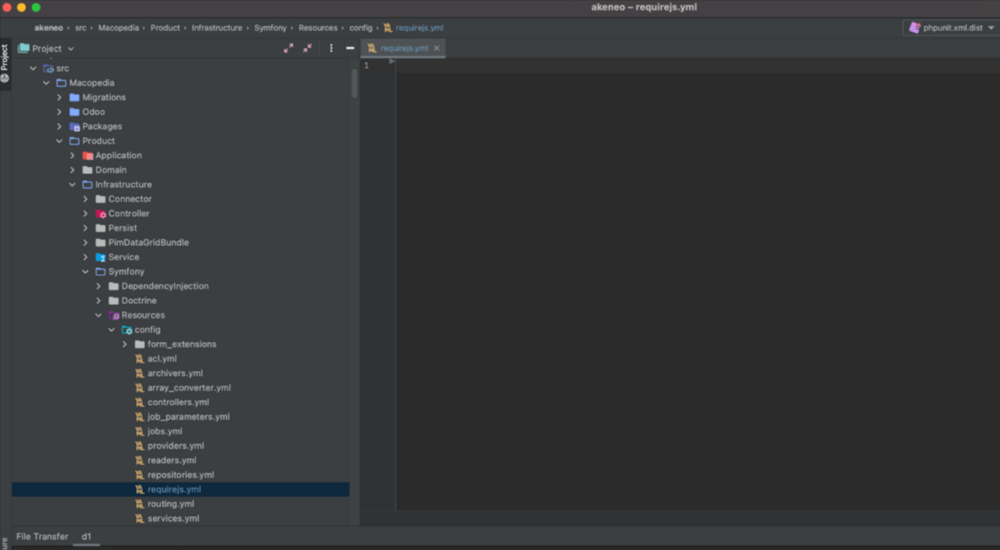Click the Project tree vertical scrollbar

(354, 84)
